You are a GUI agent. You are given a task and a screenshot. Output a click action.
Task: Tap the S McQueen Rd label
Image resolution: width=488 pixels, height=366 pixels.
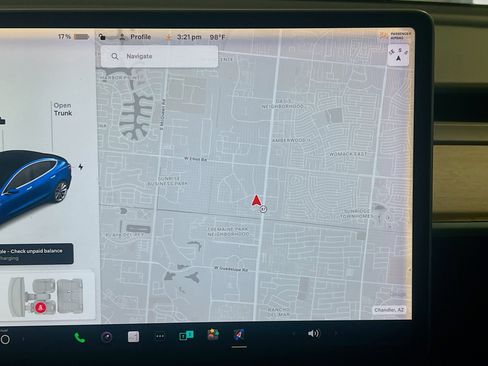[163, 115]
